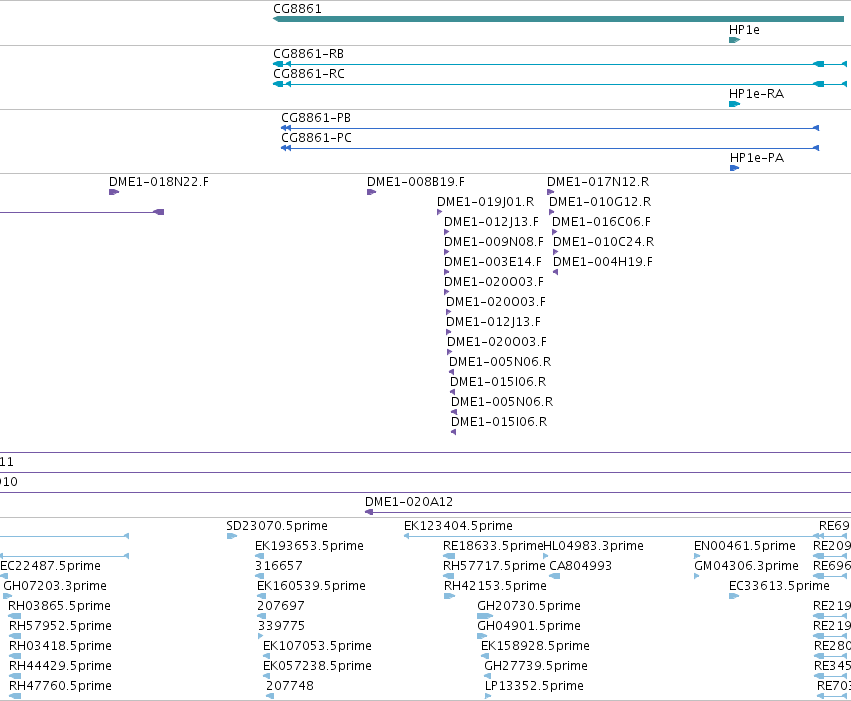Select the DME1-020A12 BAC label
Image resolution: width=851 pixels, height=701 pixels.
coord(409,502)
